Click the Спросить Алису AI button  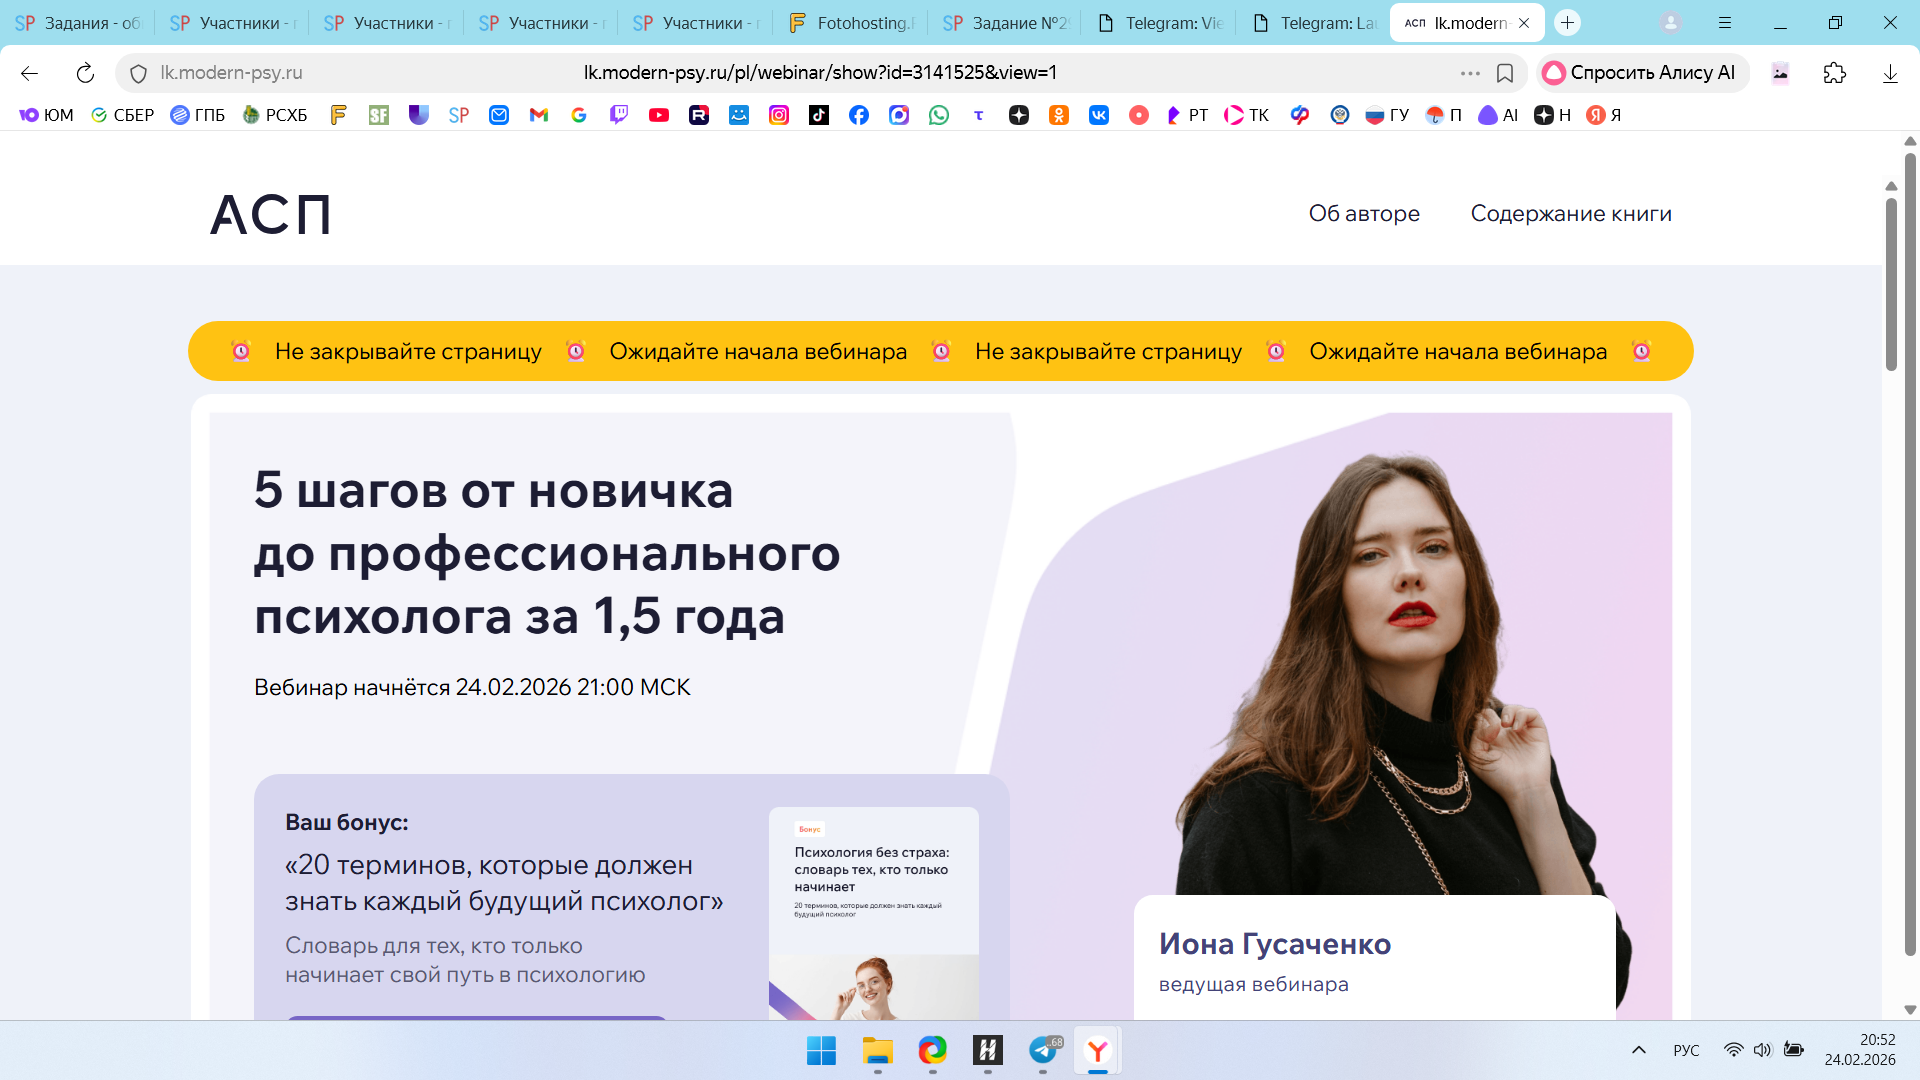point(1640,73)
